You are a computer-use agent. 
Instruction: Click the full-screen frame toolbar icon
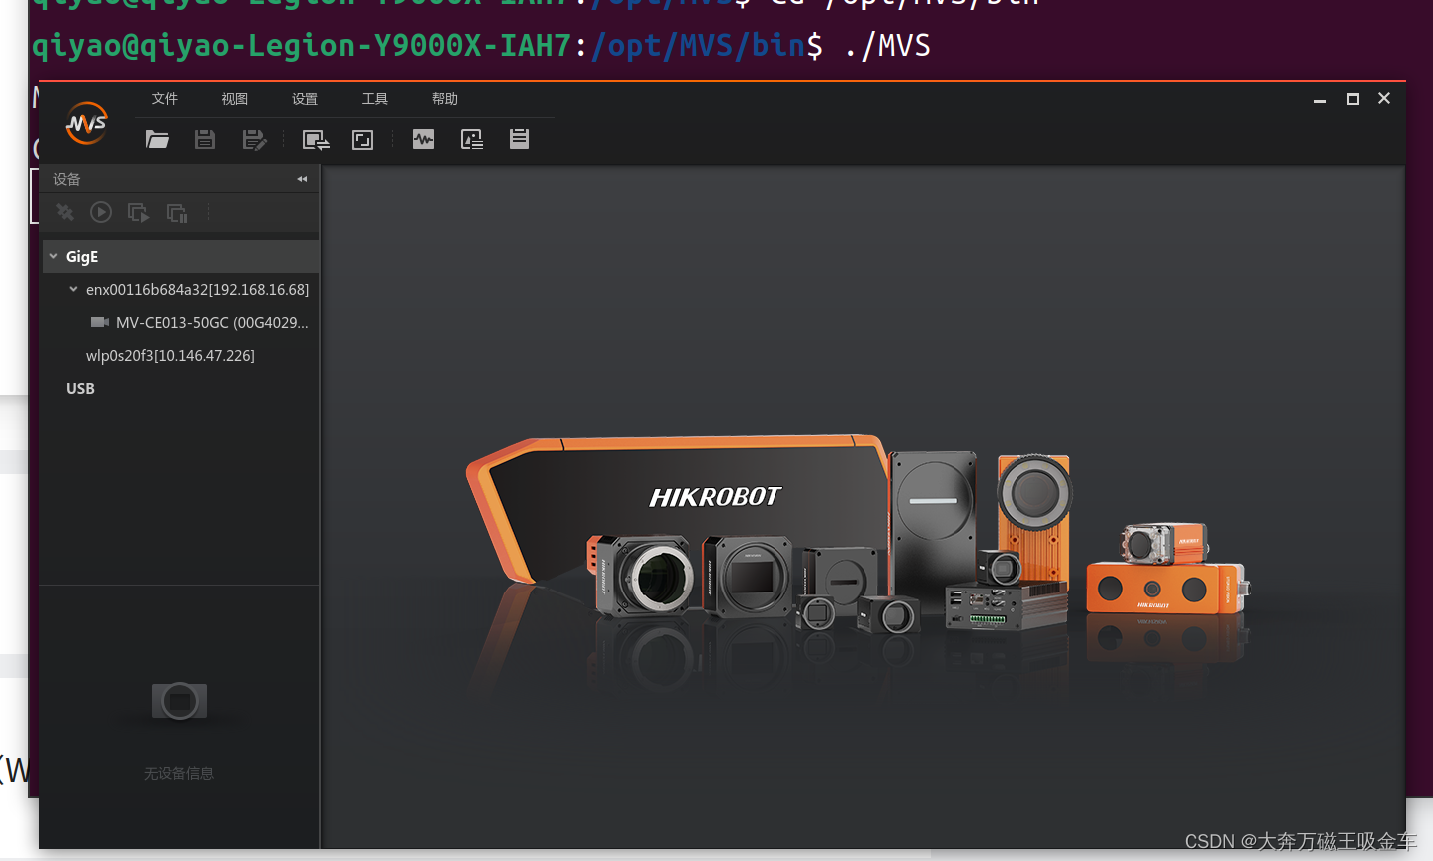(x=363, y=140)
